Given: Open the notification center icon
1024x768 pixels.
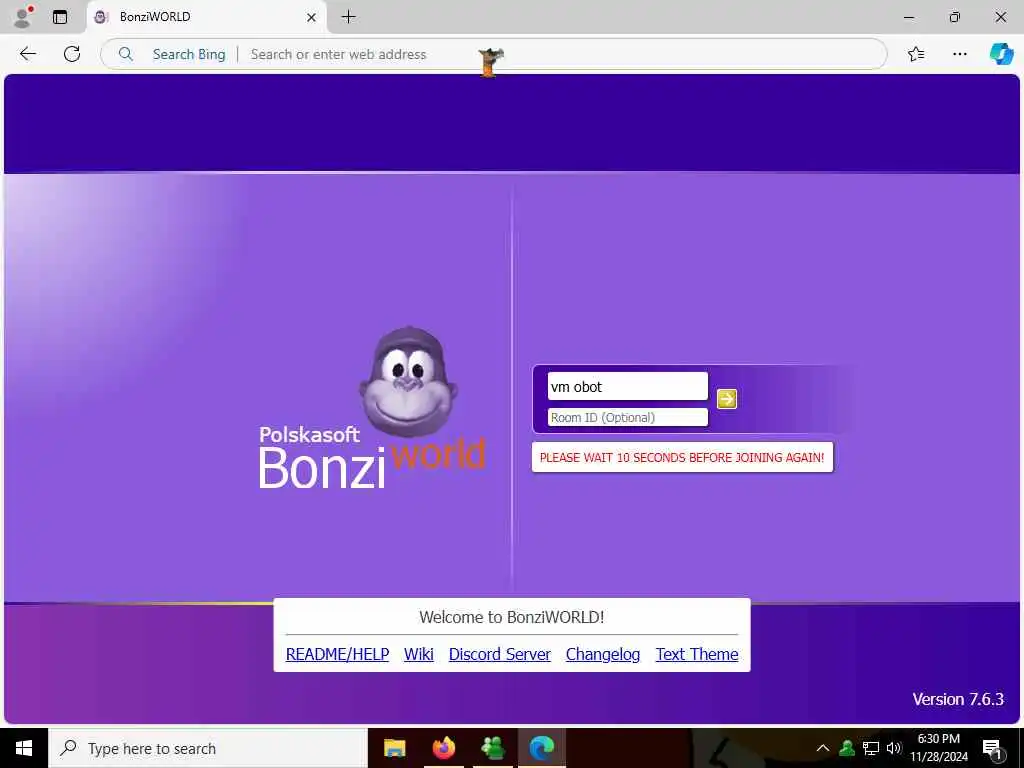Looking at the screenshot, I should coord(992,748).
